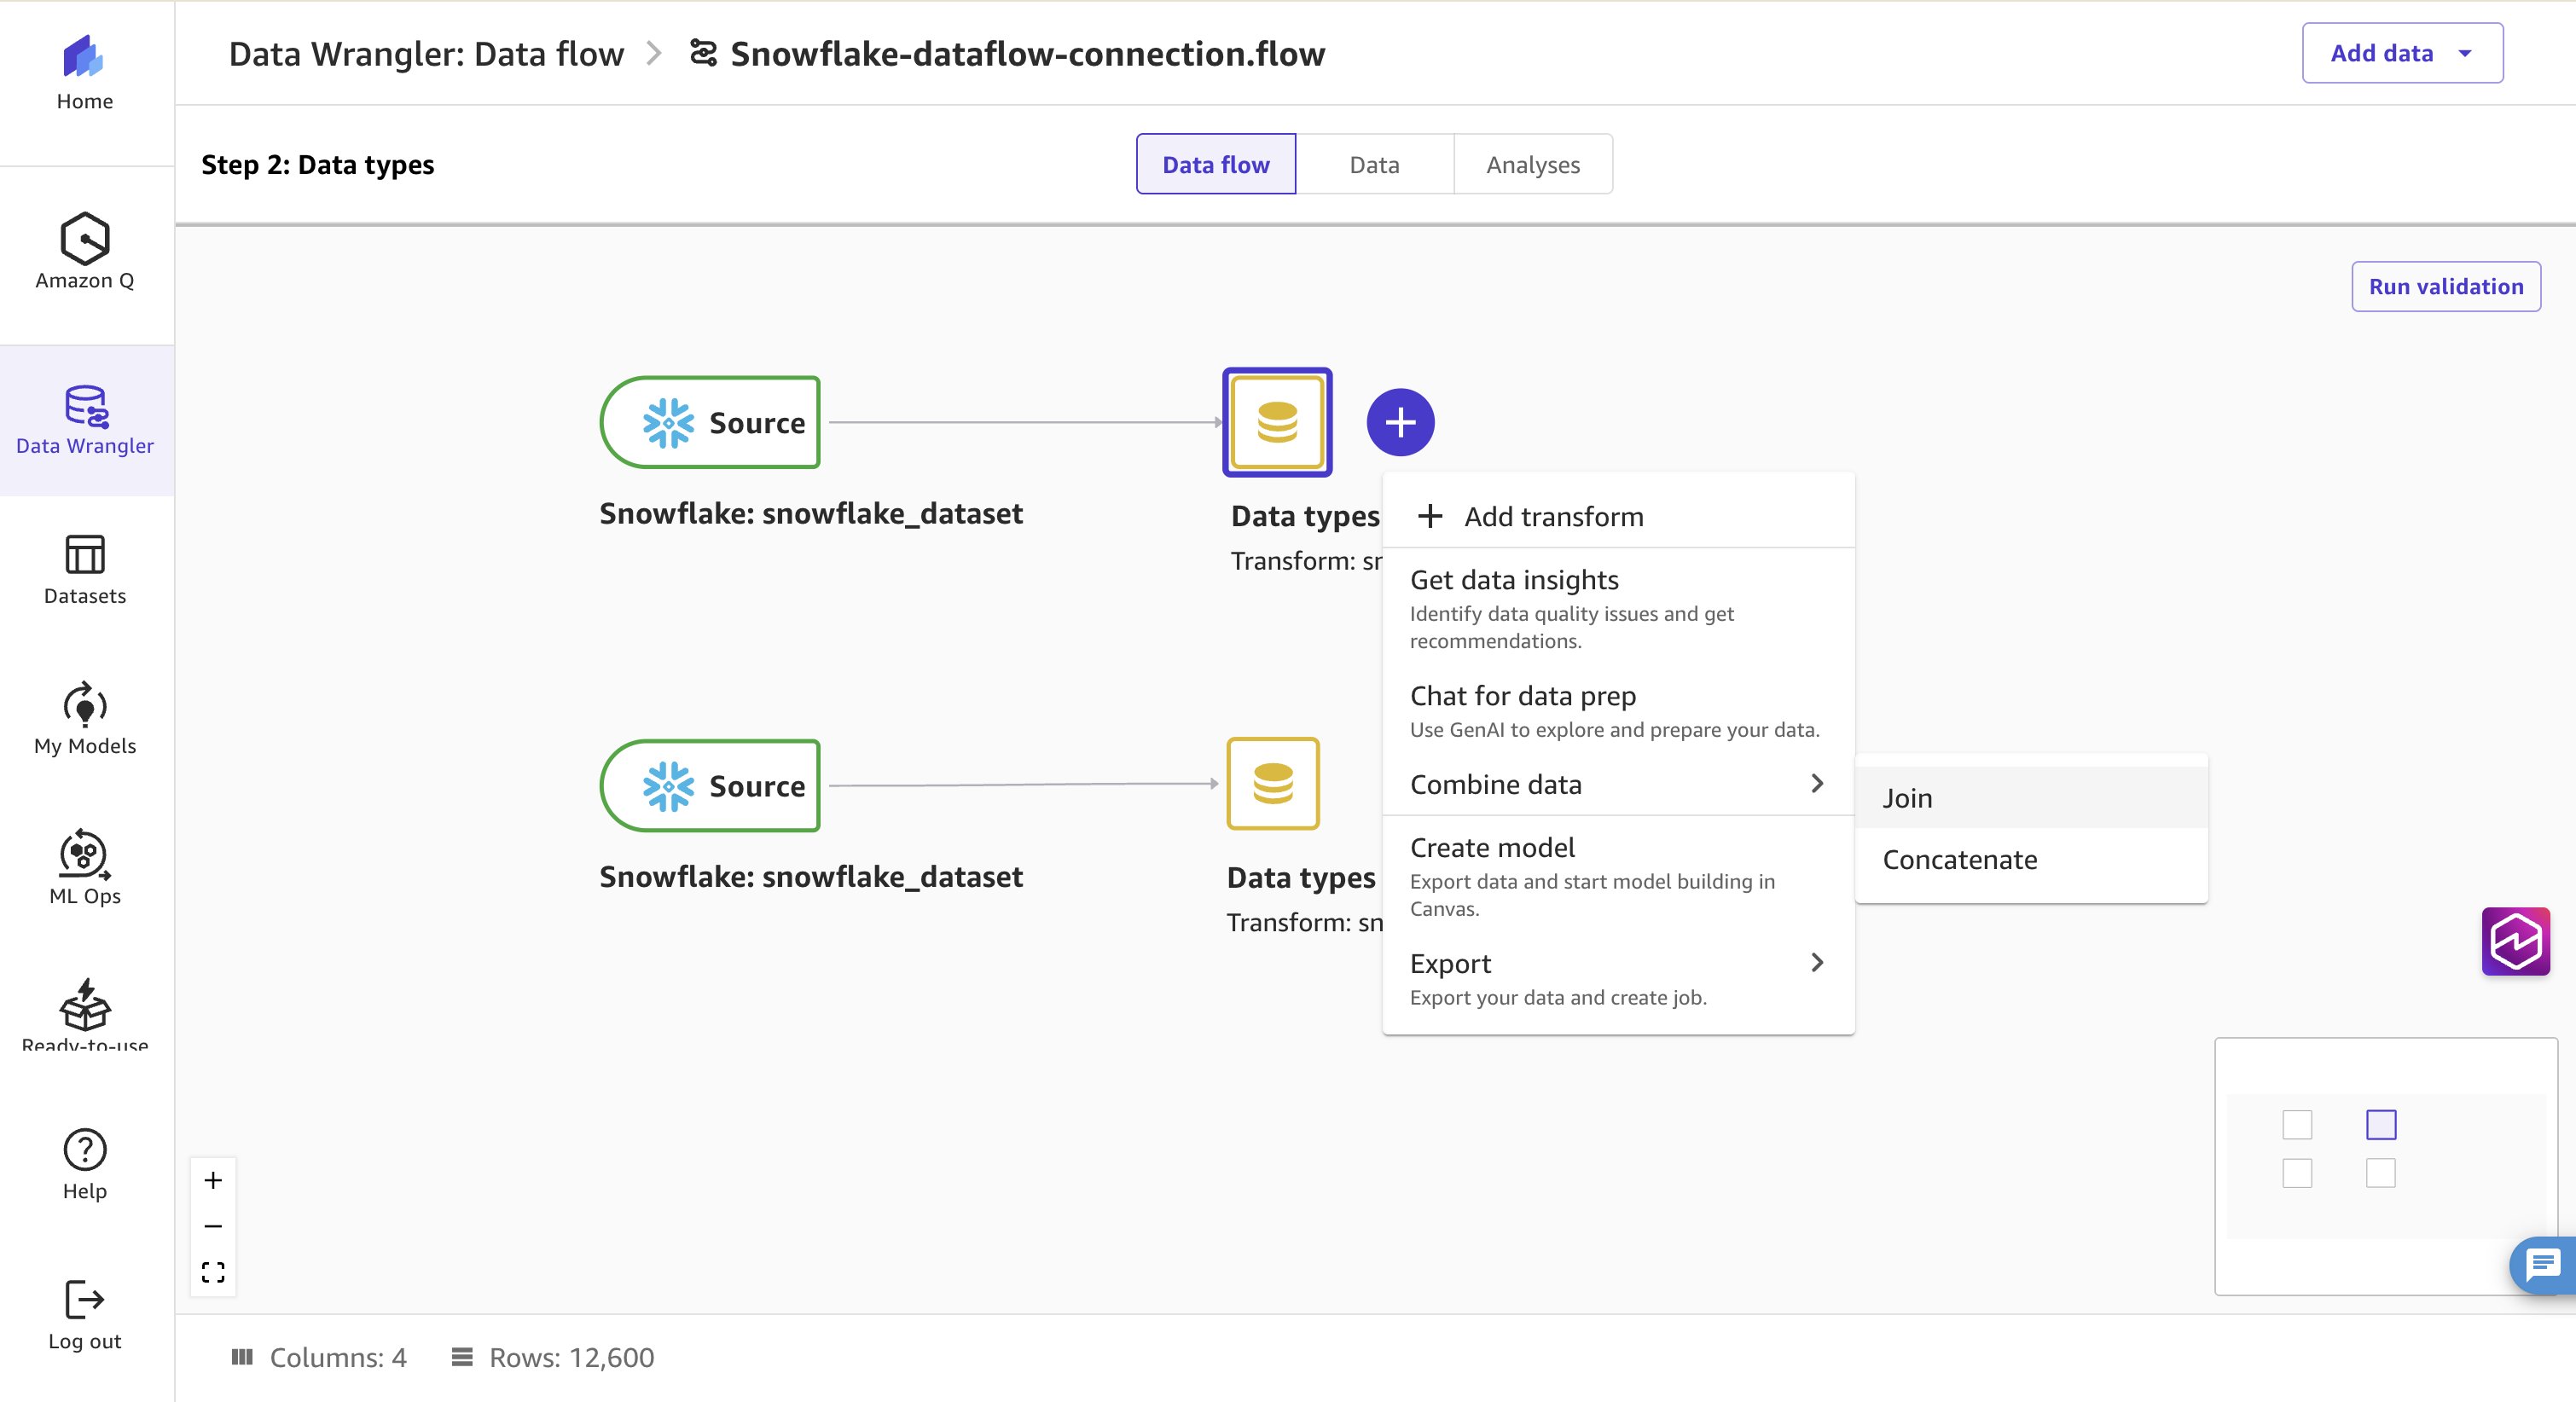Choose Create model menu item
The image size is (2576, 1402).
pos(1618,876)
